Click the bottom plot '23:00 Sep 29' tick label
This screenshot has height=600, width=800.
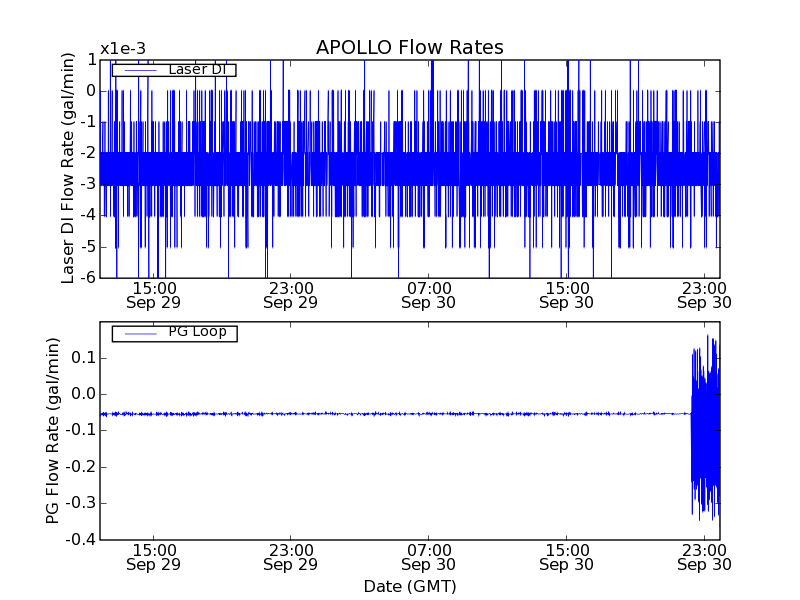click(x=291, y=558)
